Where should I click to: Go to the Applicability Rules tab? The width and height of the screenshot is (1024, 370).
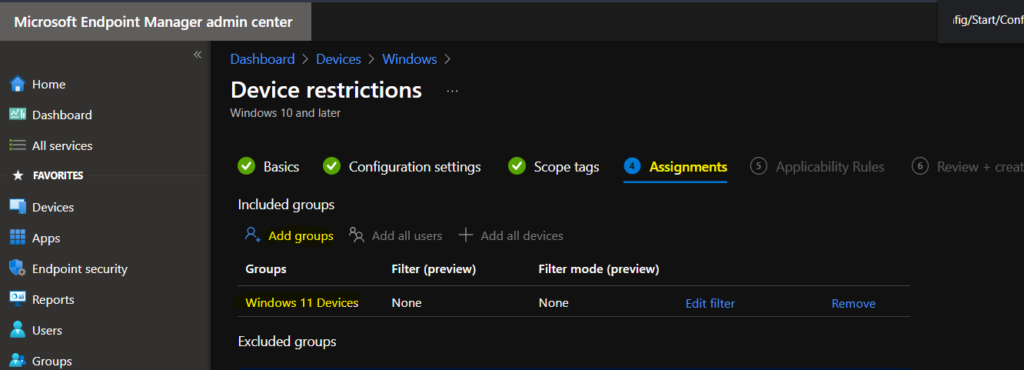point(830,167)
